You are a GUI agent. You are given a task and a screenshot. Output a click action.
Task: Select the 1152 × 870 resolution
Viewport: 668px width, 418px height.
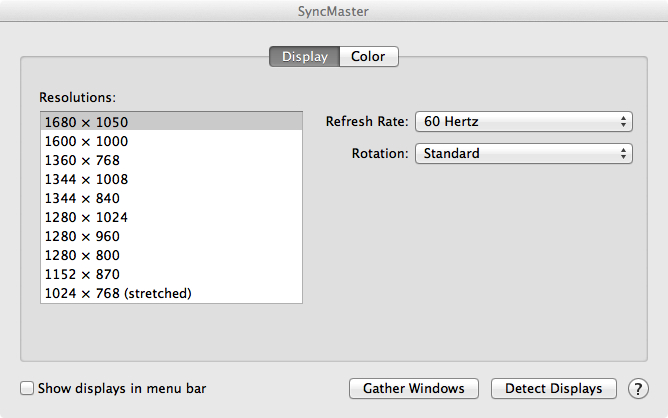[171, 274]
